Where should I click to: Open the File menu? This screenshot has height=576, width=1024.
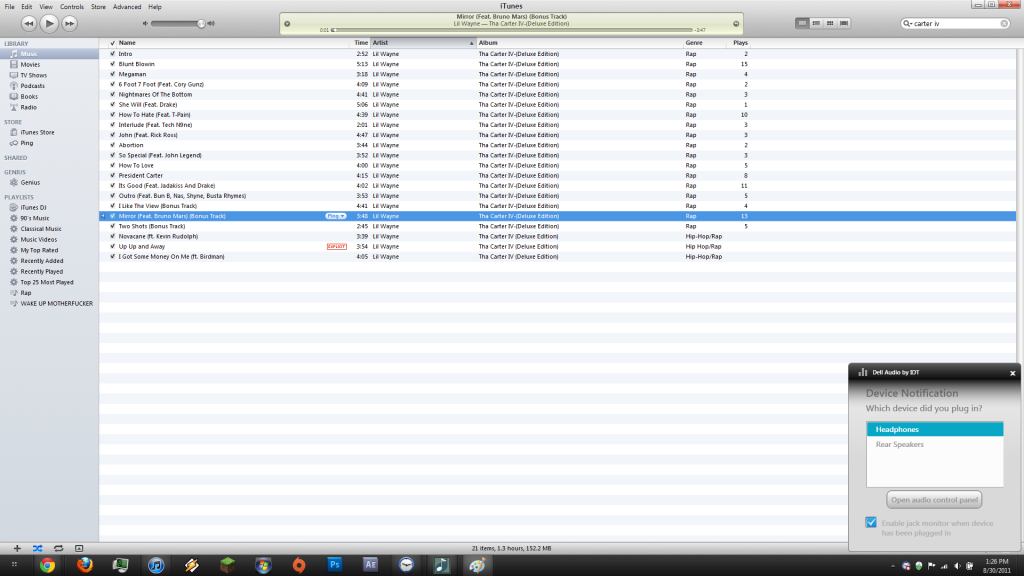click(9, 7)
